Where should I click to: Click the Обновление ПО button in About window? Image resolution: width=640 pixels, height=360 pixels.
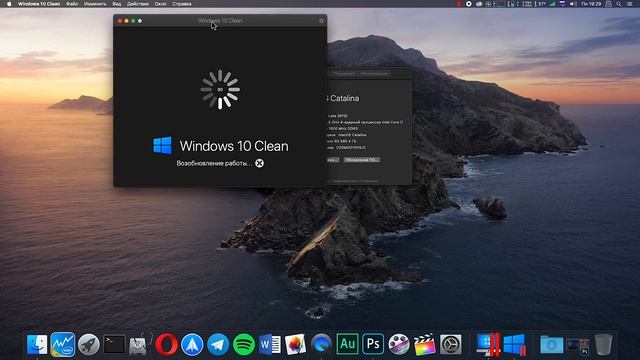(361, 160)
